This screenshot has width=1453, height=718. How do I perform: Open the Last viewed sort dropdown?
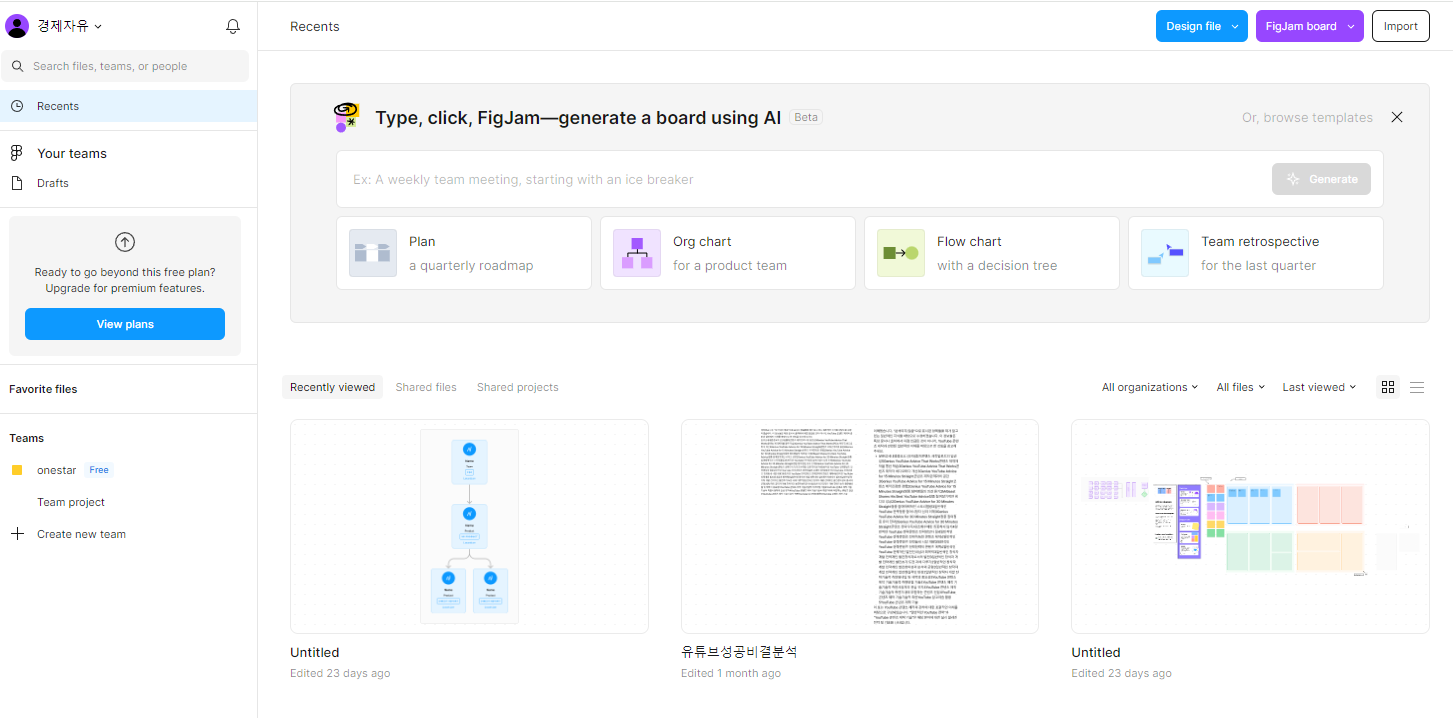pos(1319,387)
